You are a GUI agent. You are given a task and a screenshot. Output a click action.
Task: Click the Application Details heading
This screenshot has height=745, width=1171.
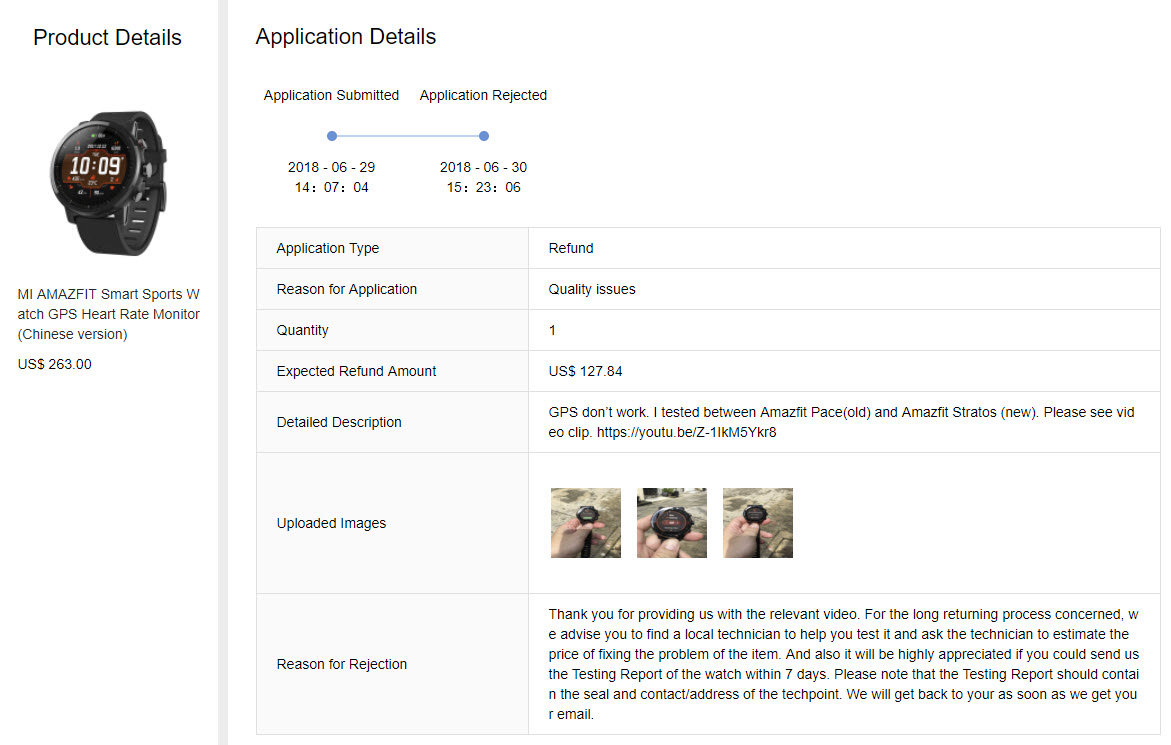point(346,37)
